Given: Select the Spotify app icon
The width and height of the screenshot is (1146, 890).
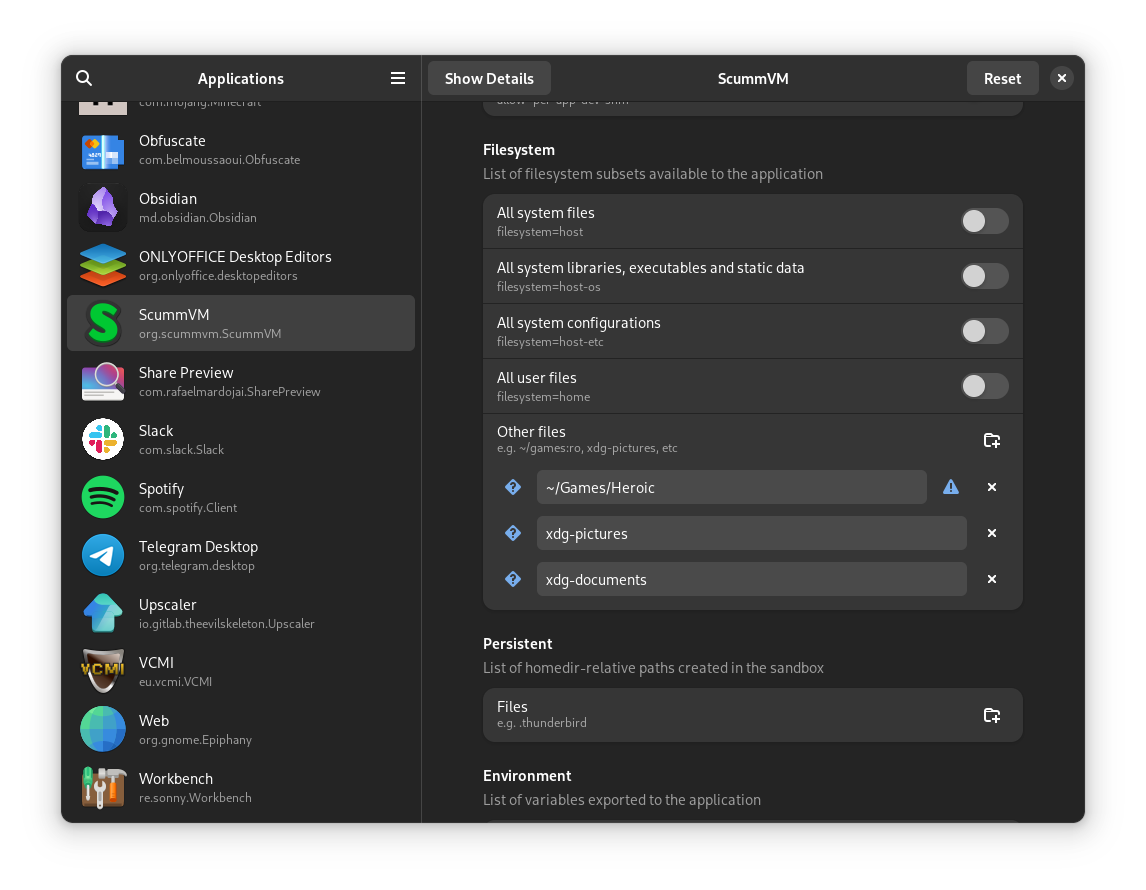Looking at the screenshot, I should point(103,498).
